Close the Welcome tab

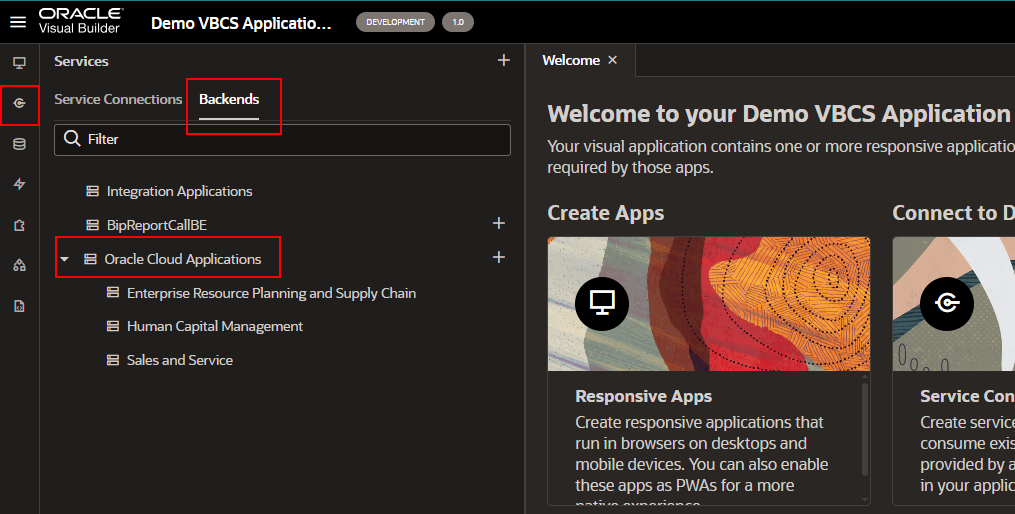click(612, 60)
